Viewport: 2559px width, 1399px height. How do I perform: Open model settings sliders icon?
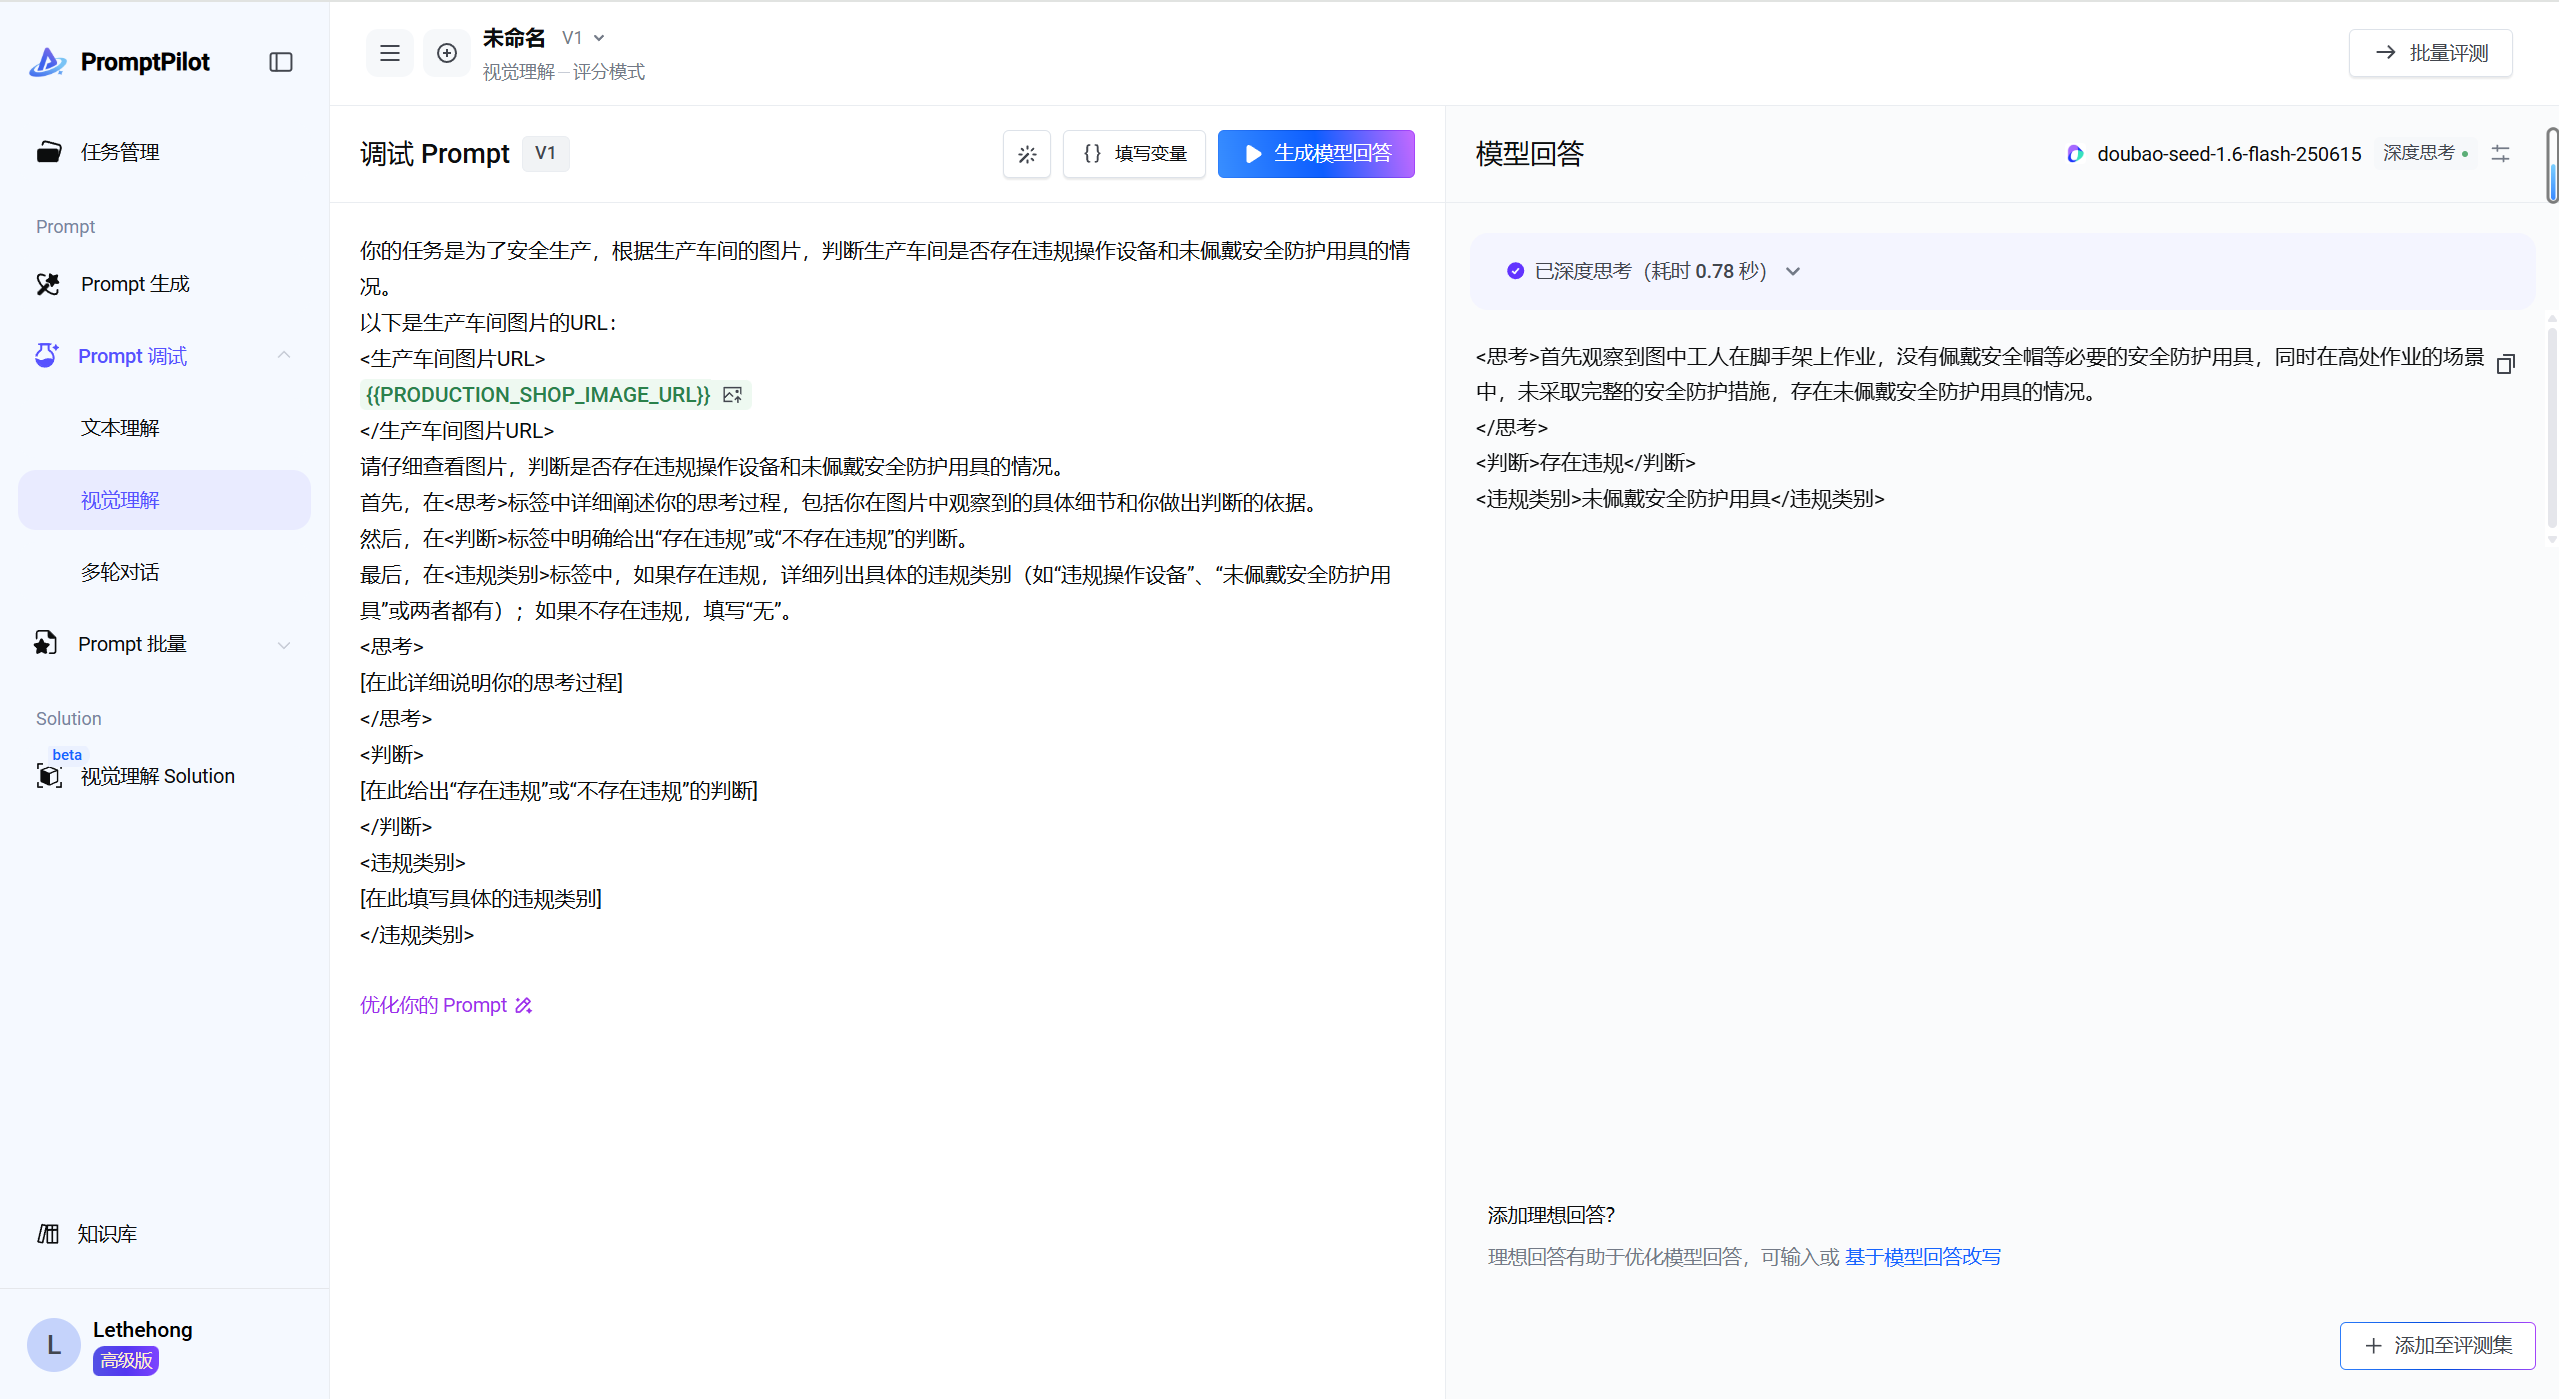[x=2500, y=154]
